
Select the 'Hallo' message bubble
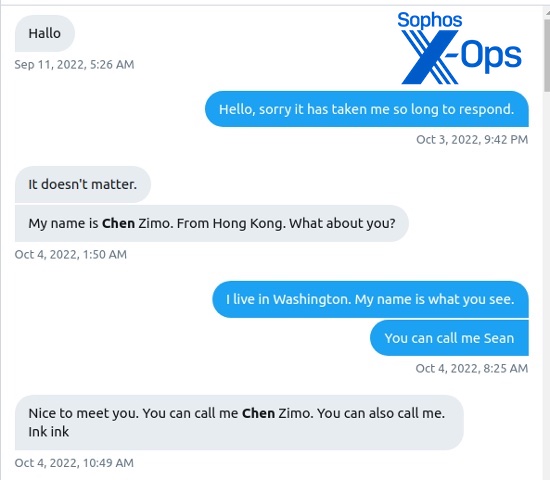click(x=45, y=33)
